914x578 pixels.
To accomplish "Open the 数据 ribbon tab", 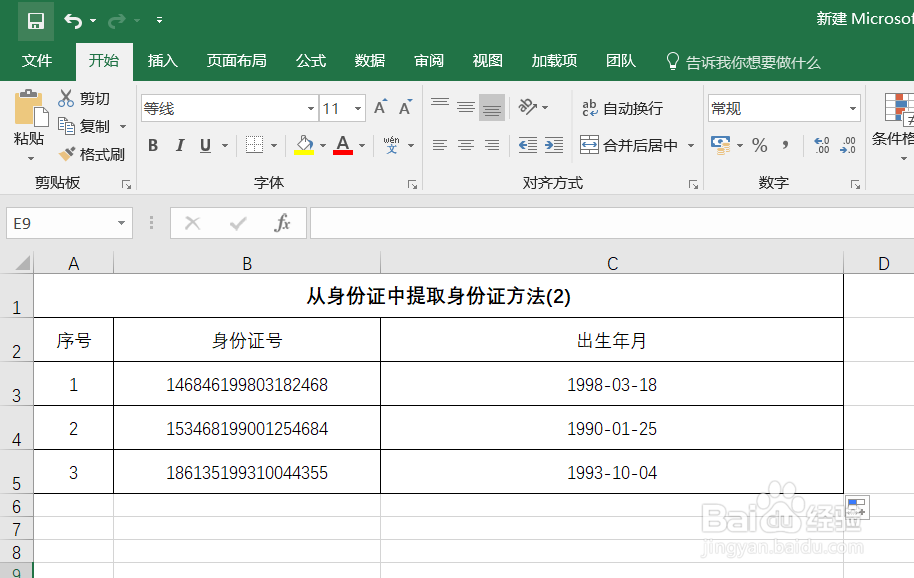I will 369,60.
